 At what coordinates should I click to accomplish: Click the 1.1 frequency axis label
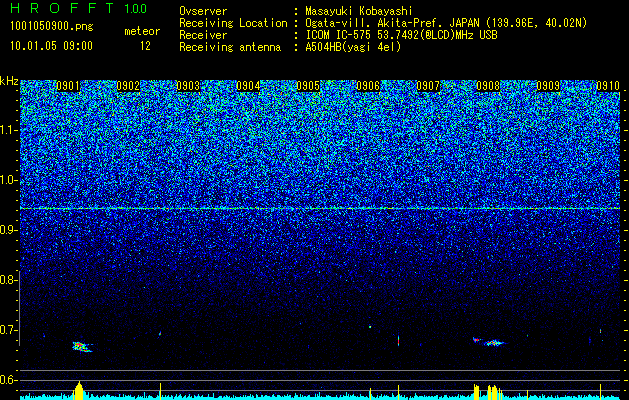[7, 130]
